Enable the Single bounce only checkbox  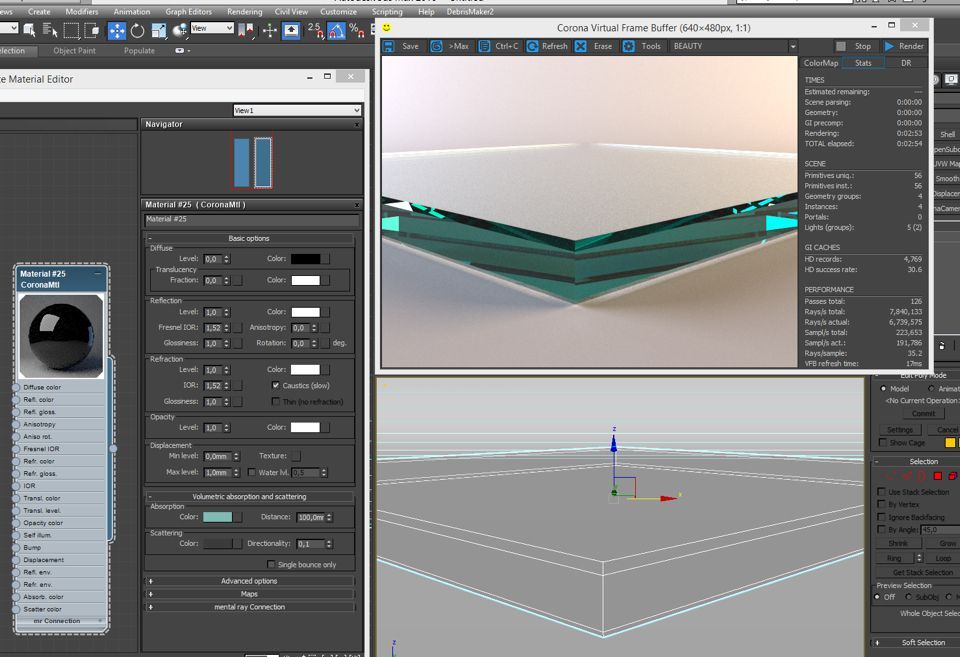pyautogui.click(x=271, y=564)
